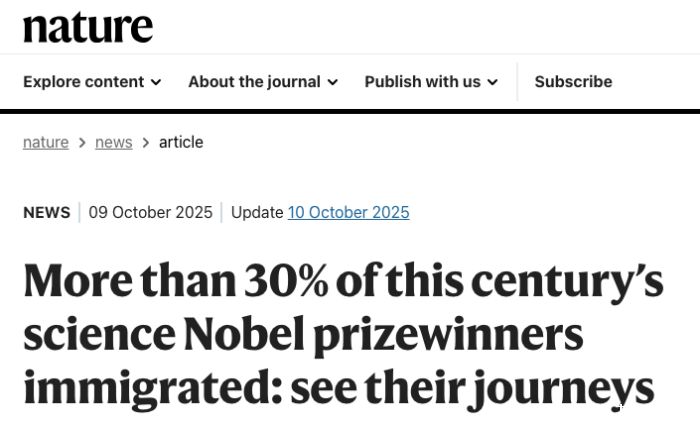Open the 10 October 2025 update link
Image resolution: width=700 pixels, height=425 pixels.
(x=348, y=212)
